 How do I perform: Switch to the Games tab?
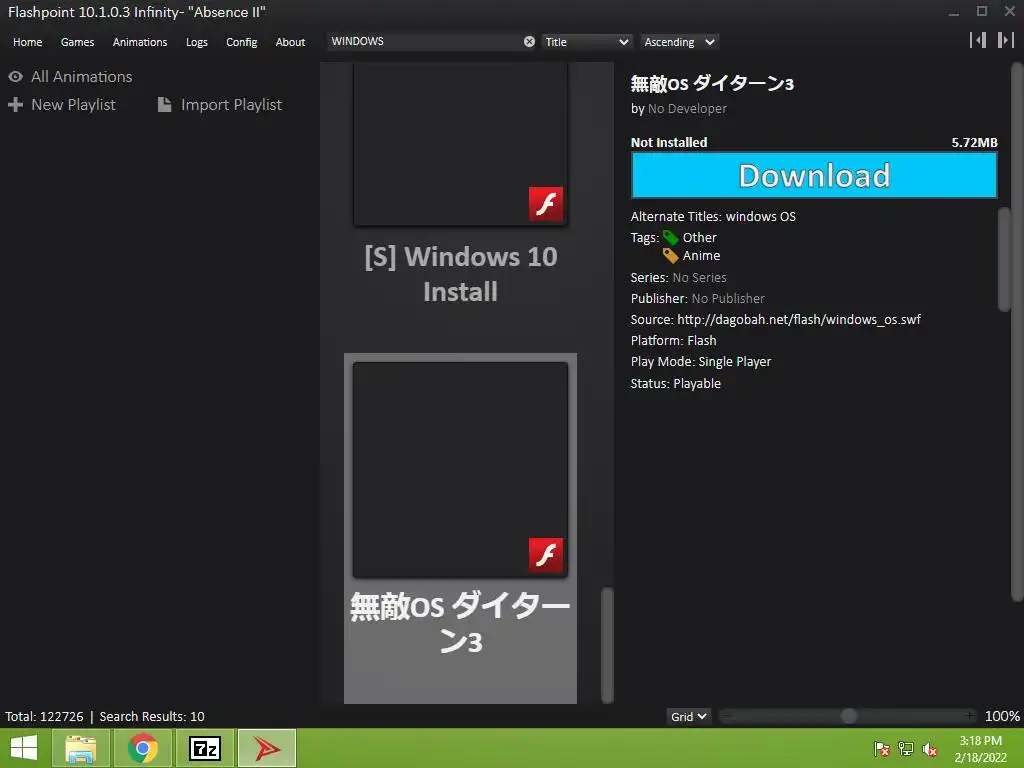coord(77,42)
